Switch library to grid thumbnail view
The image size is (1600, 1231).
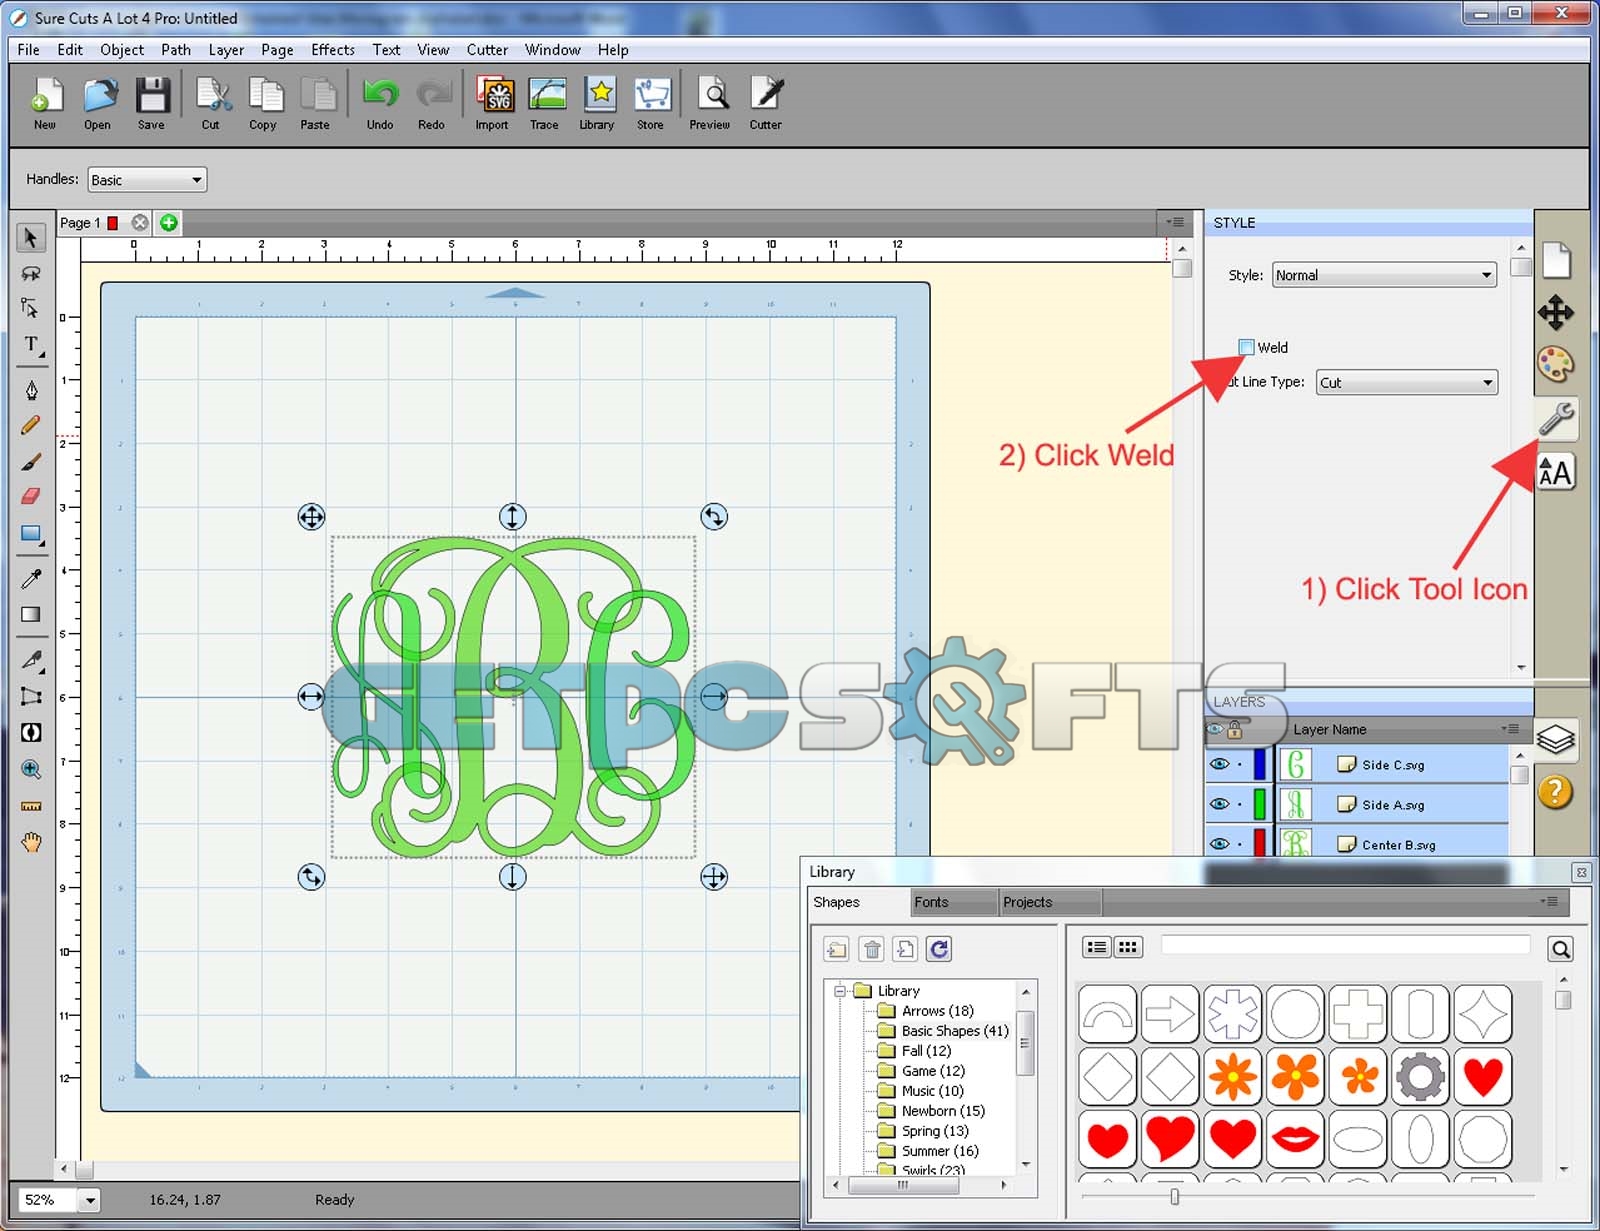1128,947
